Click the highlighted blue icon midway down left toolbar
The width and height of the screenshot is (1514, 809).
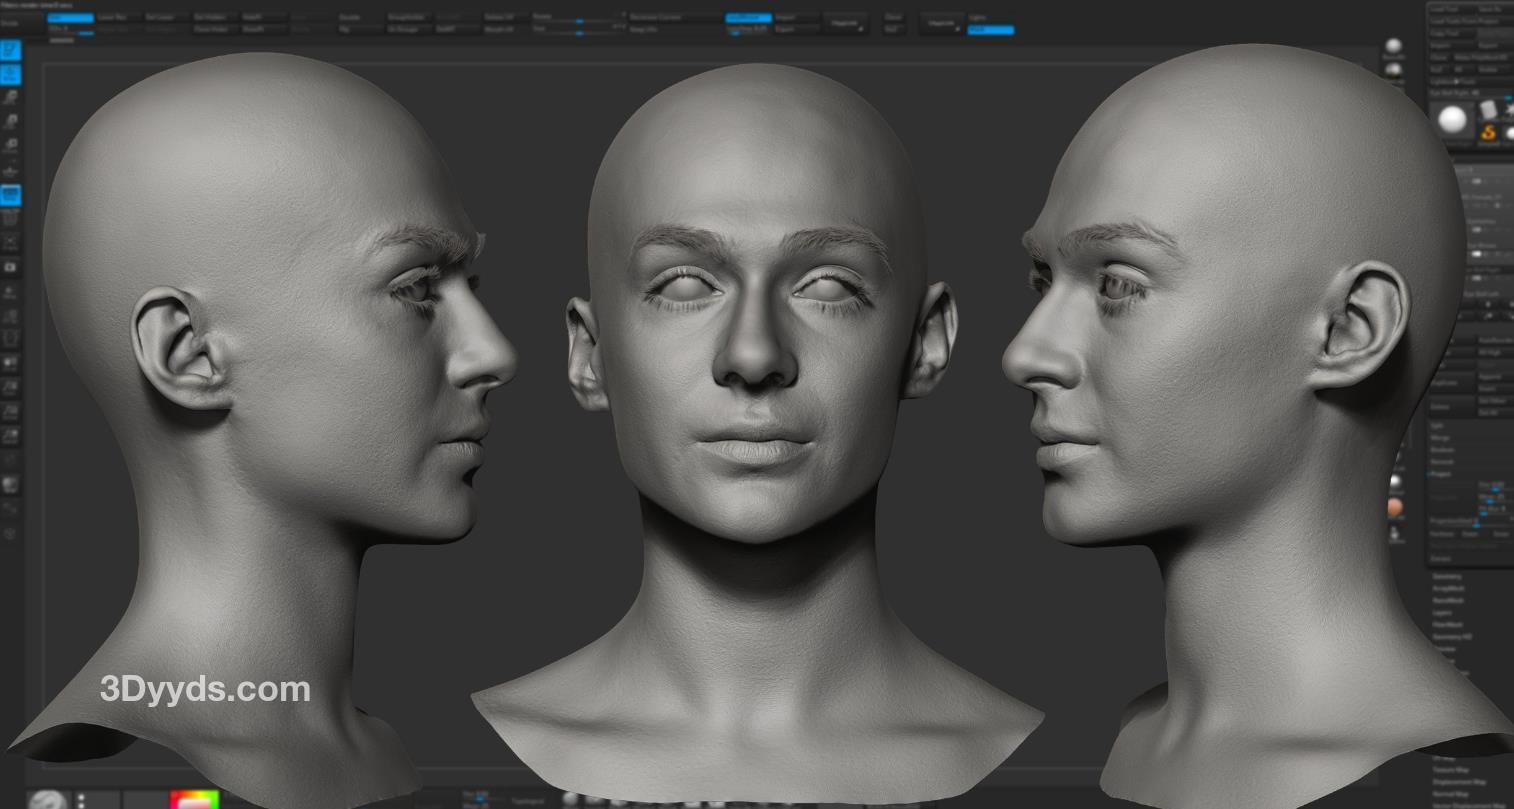point(10,195)
